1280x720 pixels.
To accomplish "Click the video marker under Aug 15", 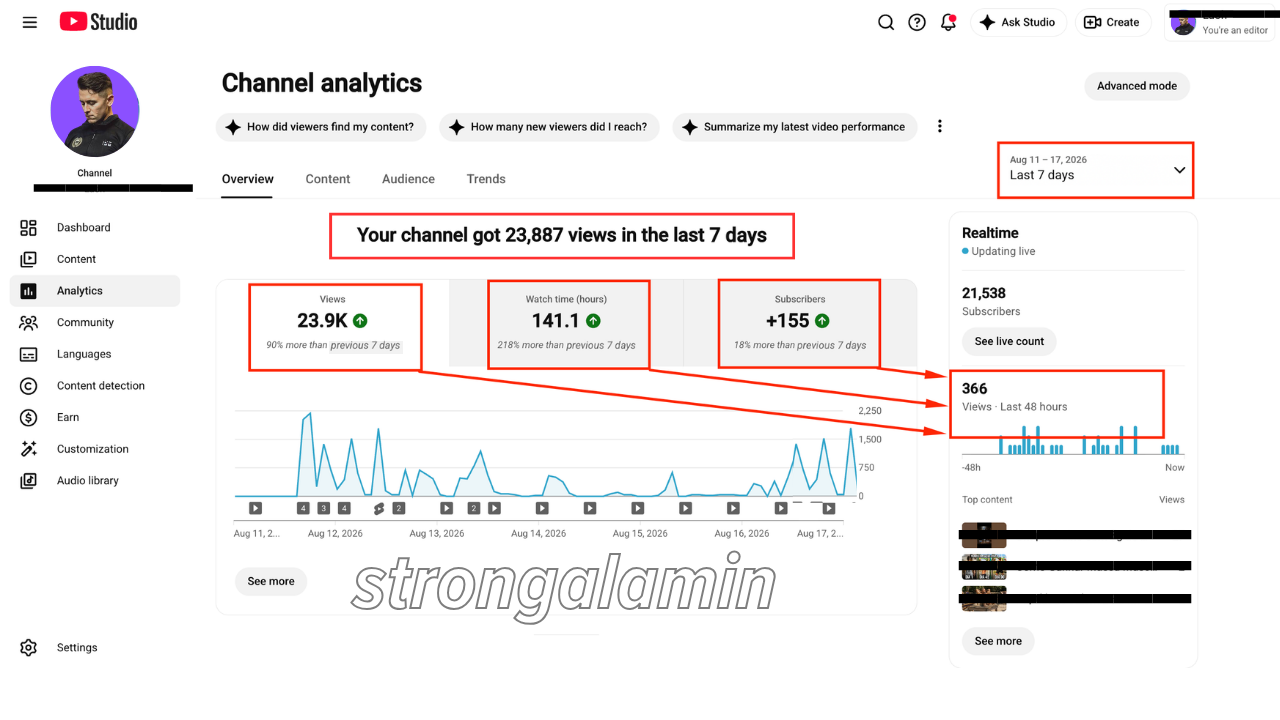I will pyautogui.click(x=637, y=508).
